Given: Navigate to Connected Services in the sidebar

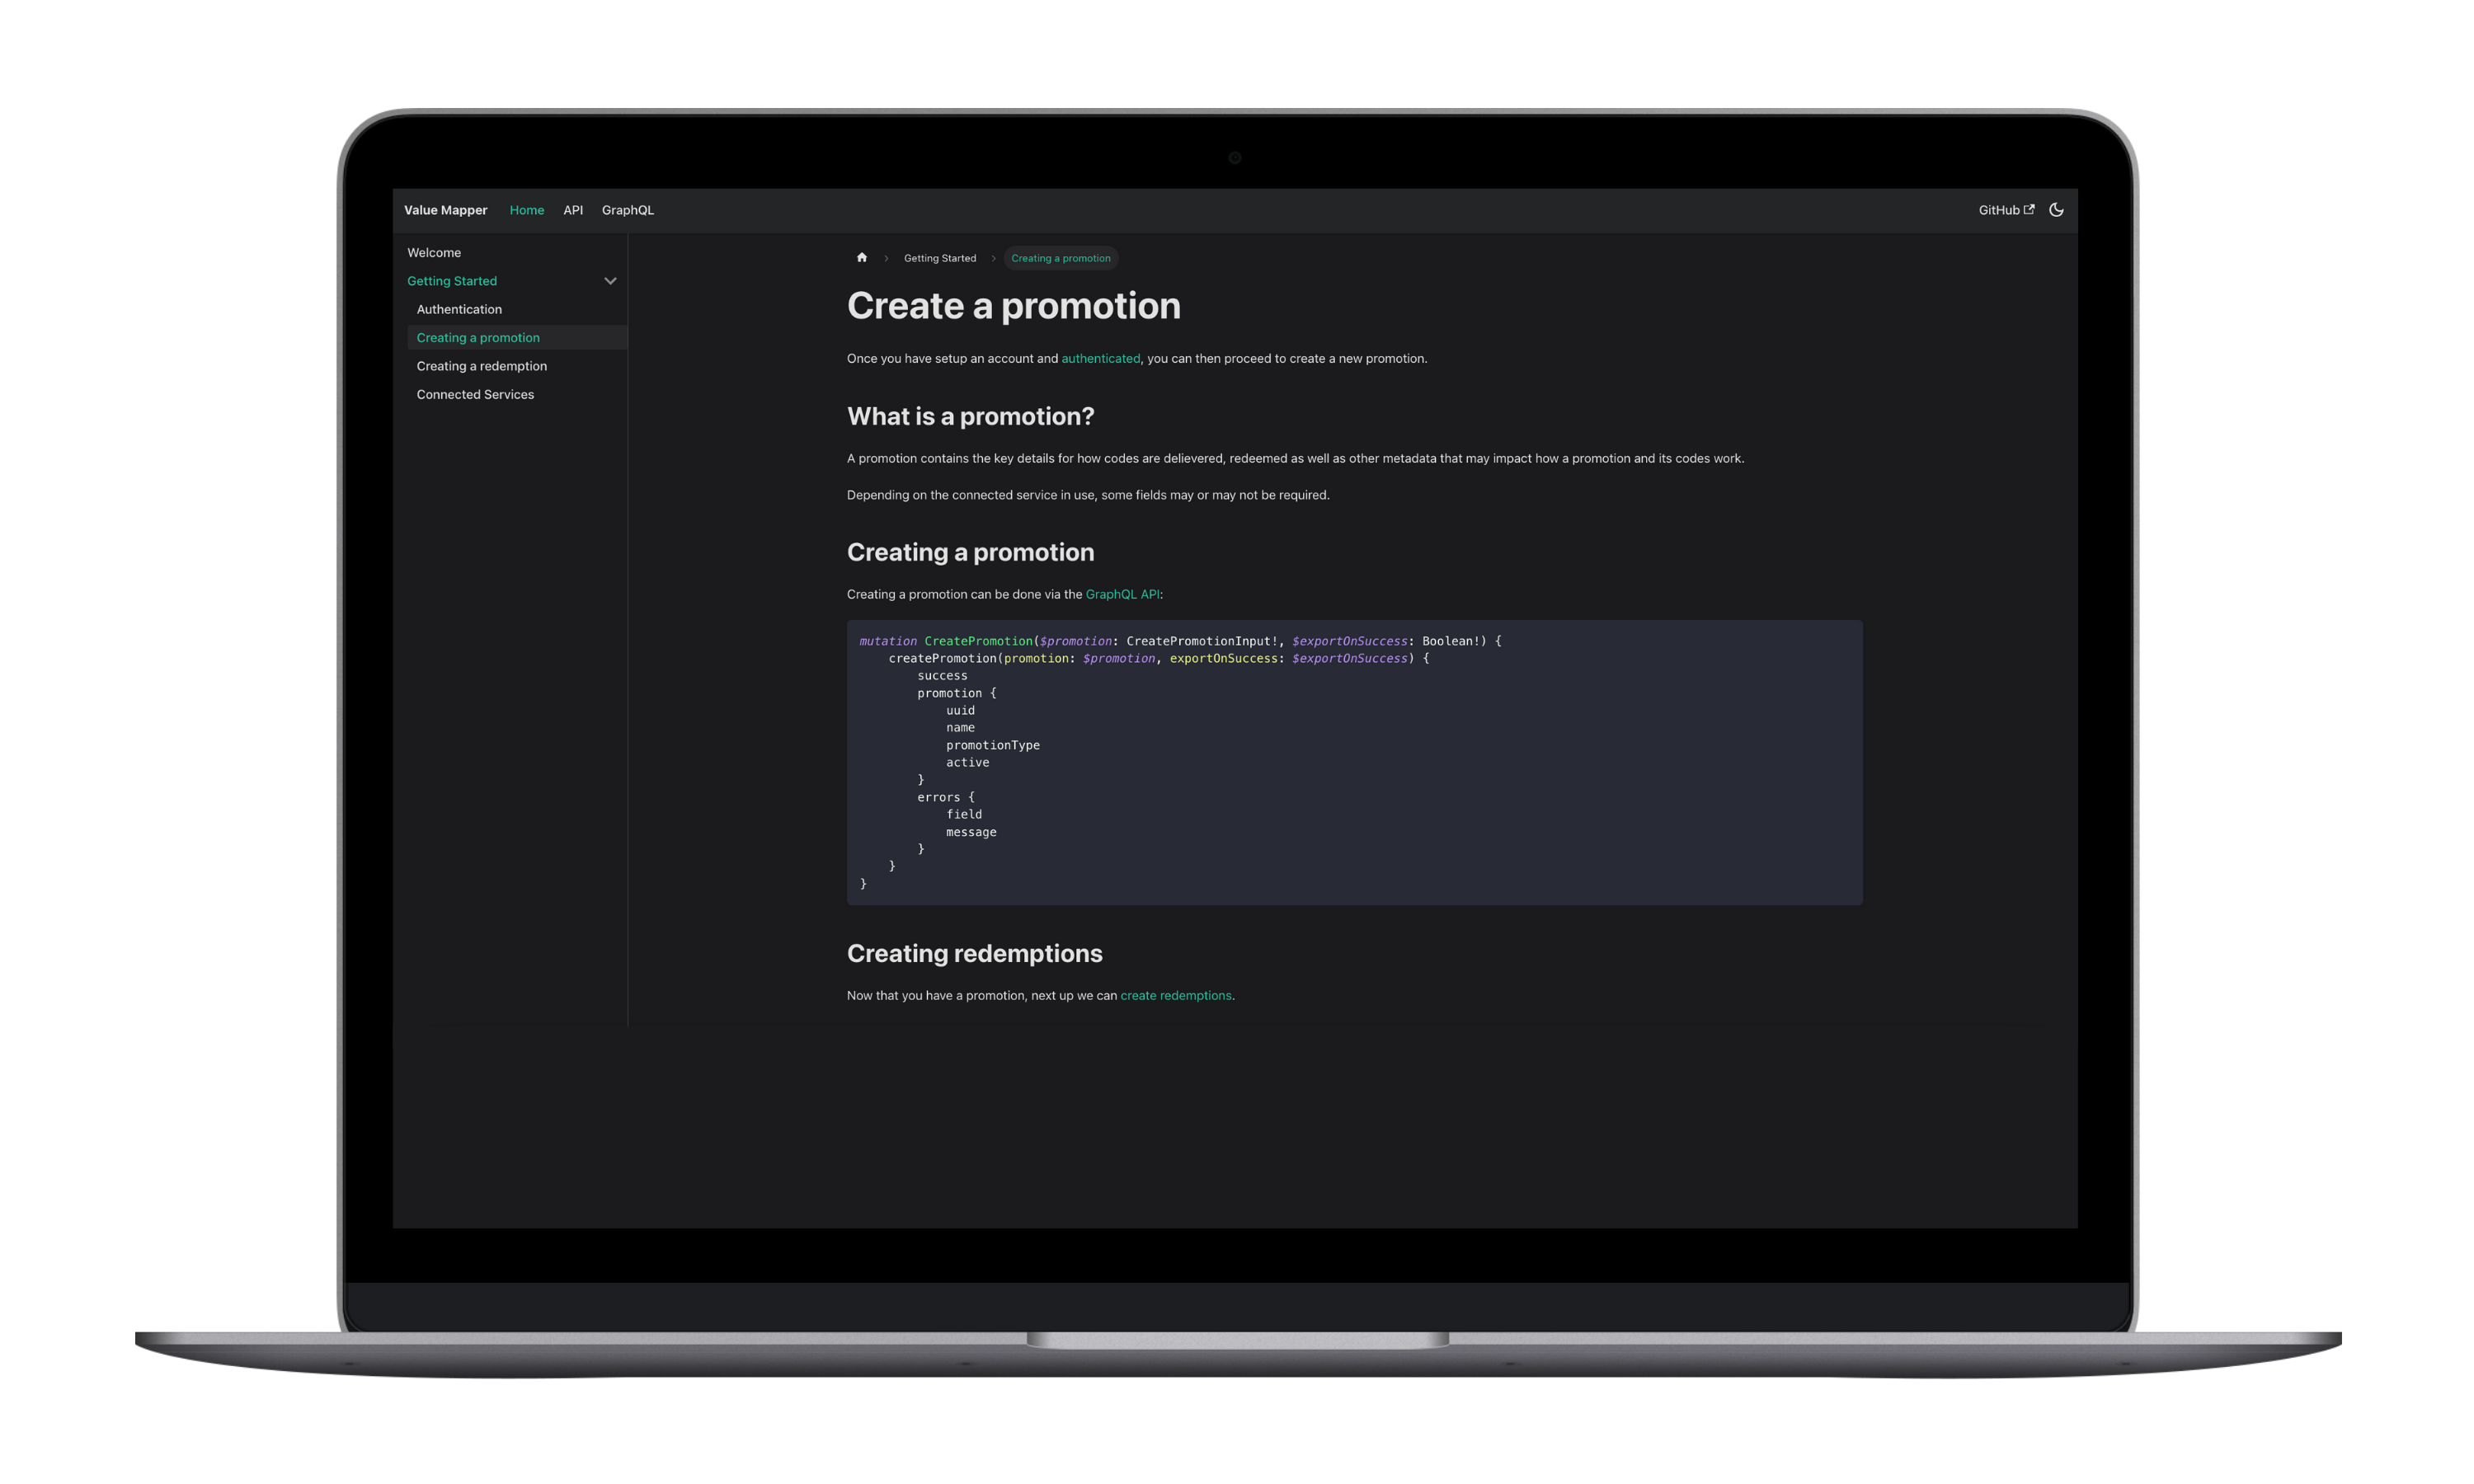Looking at the screenshot, I should pos(475,394).
